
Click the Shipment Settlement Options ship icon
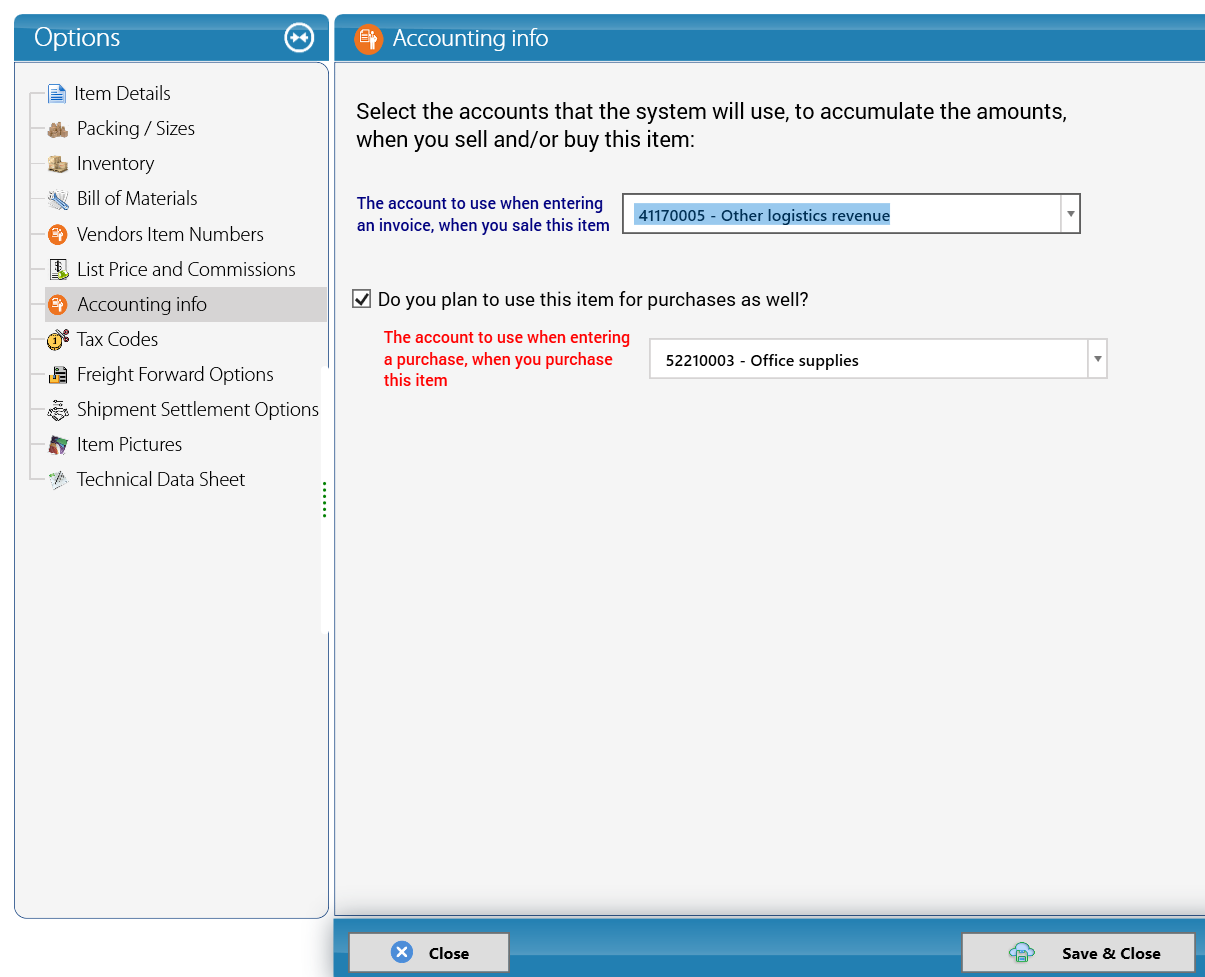[x=58, y=410]
